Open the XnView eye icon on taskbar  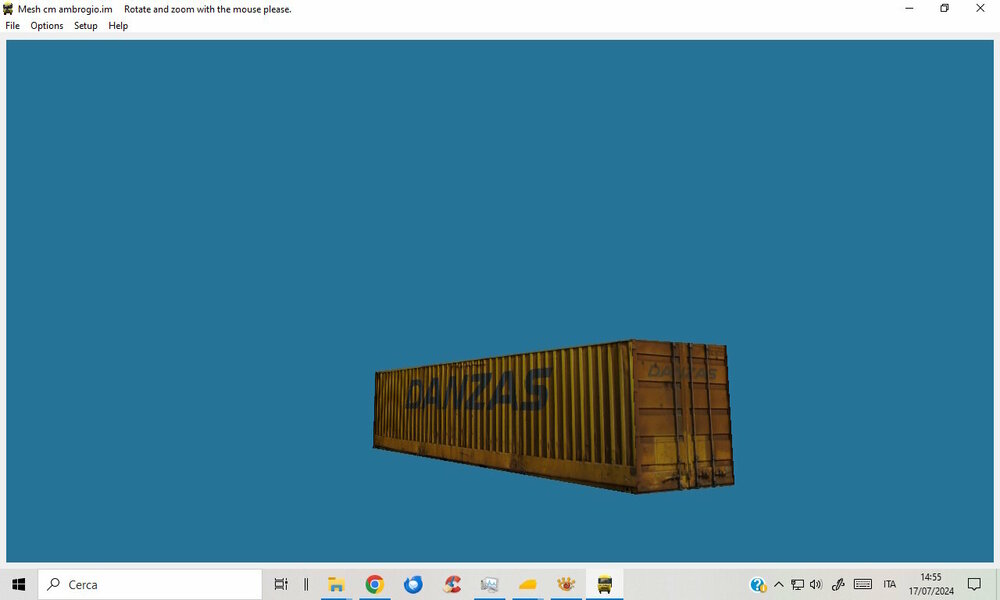click(566, 584)
